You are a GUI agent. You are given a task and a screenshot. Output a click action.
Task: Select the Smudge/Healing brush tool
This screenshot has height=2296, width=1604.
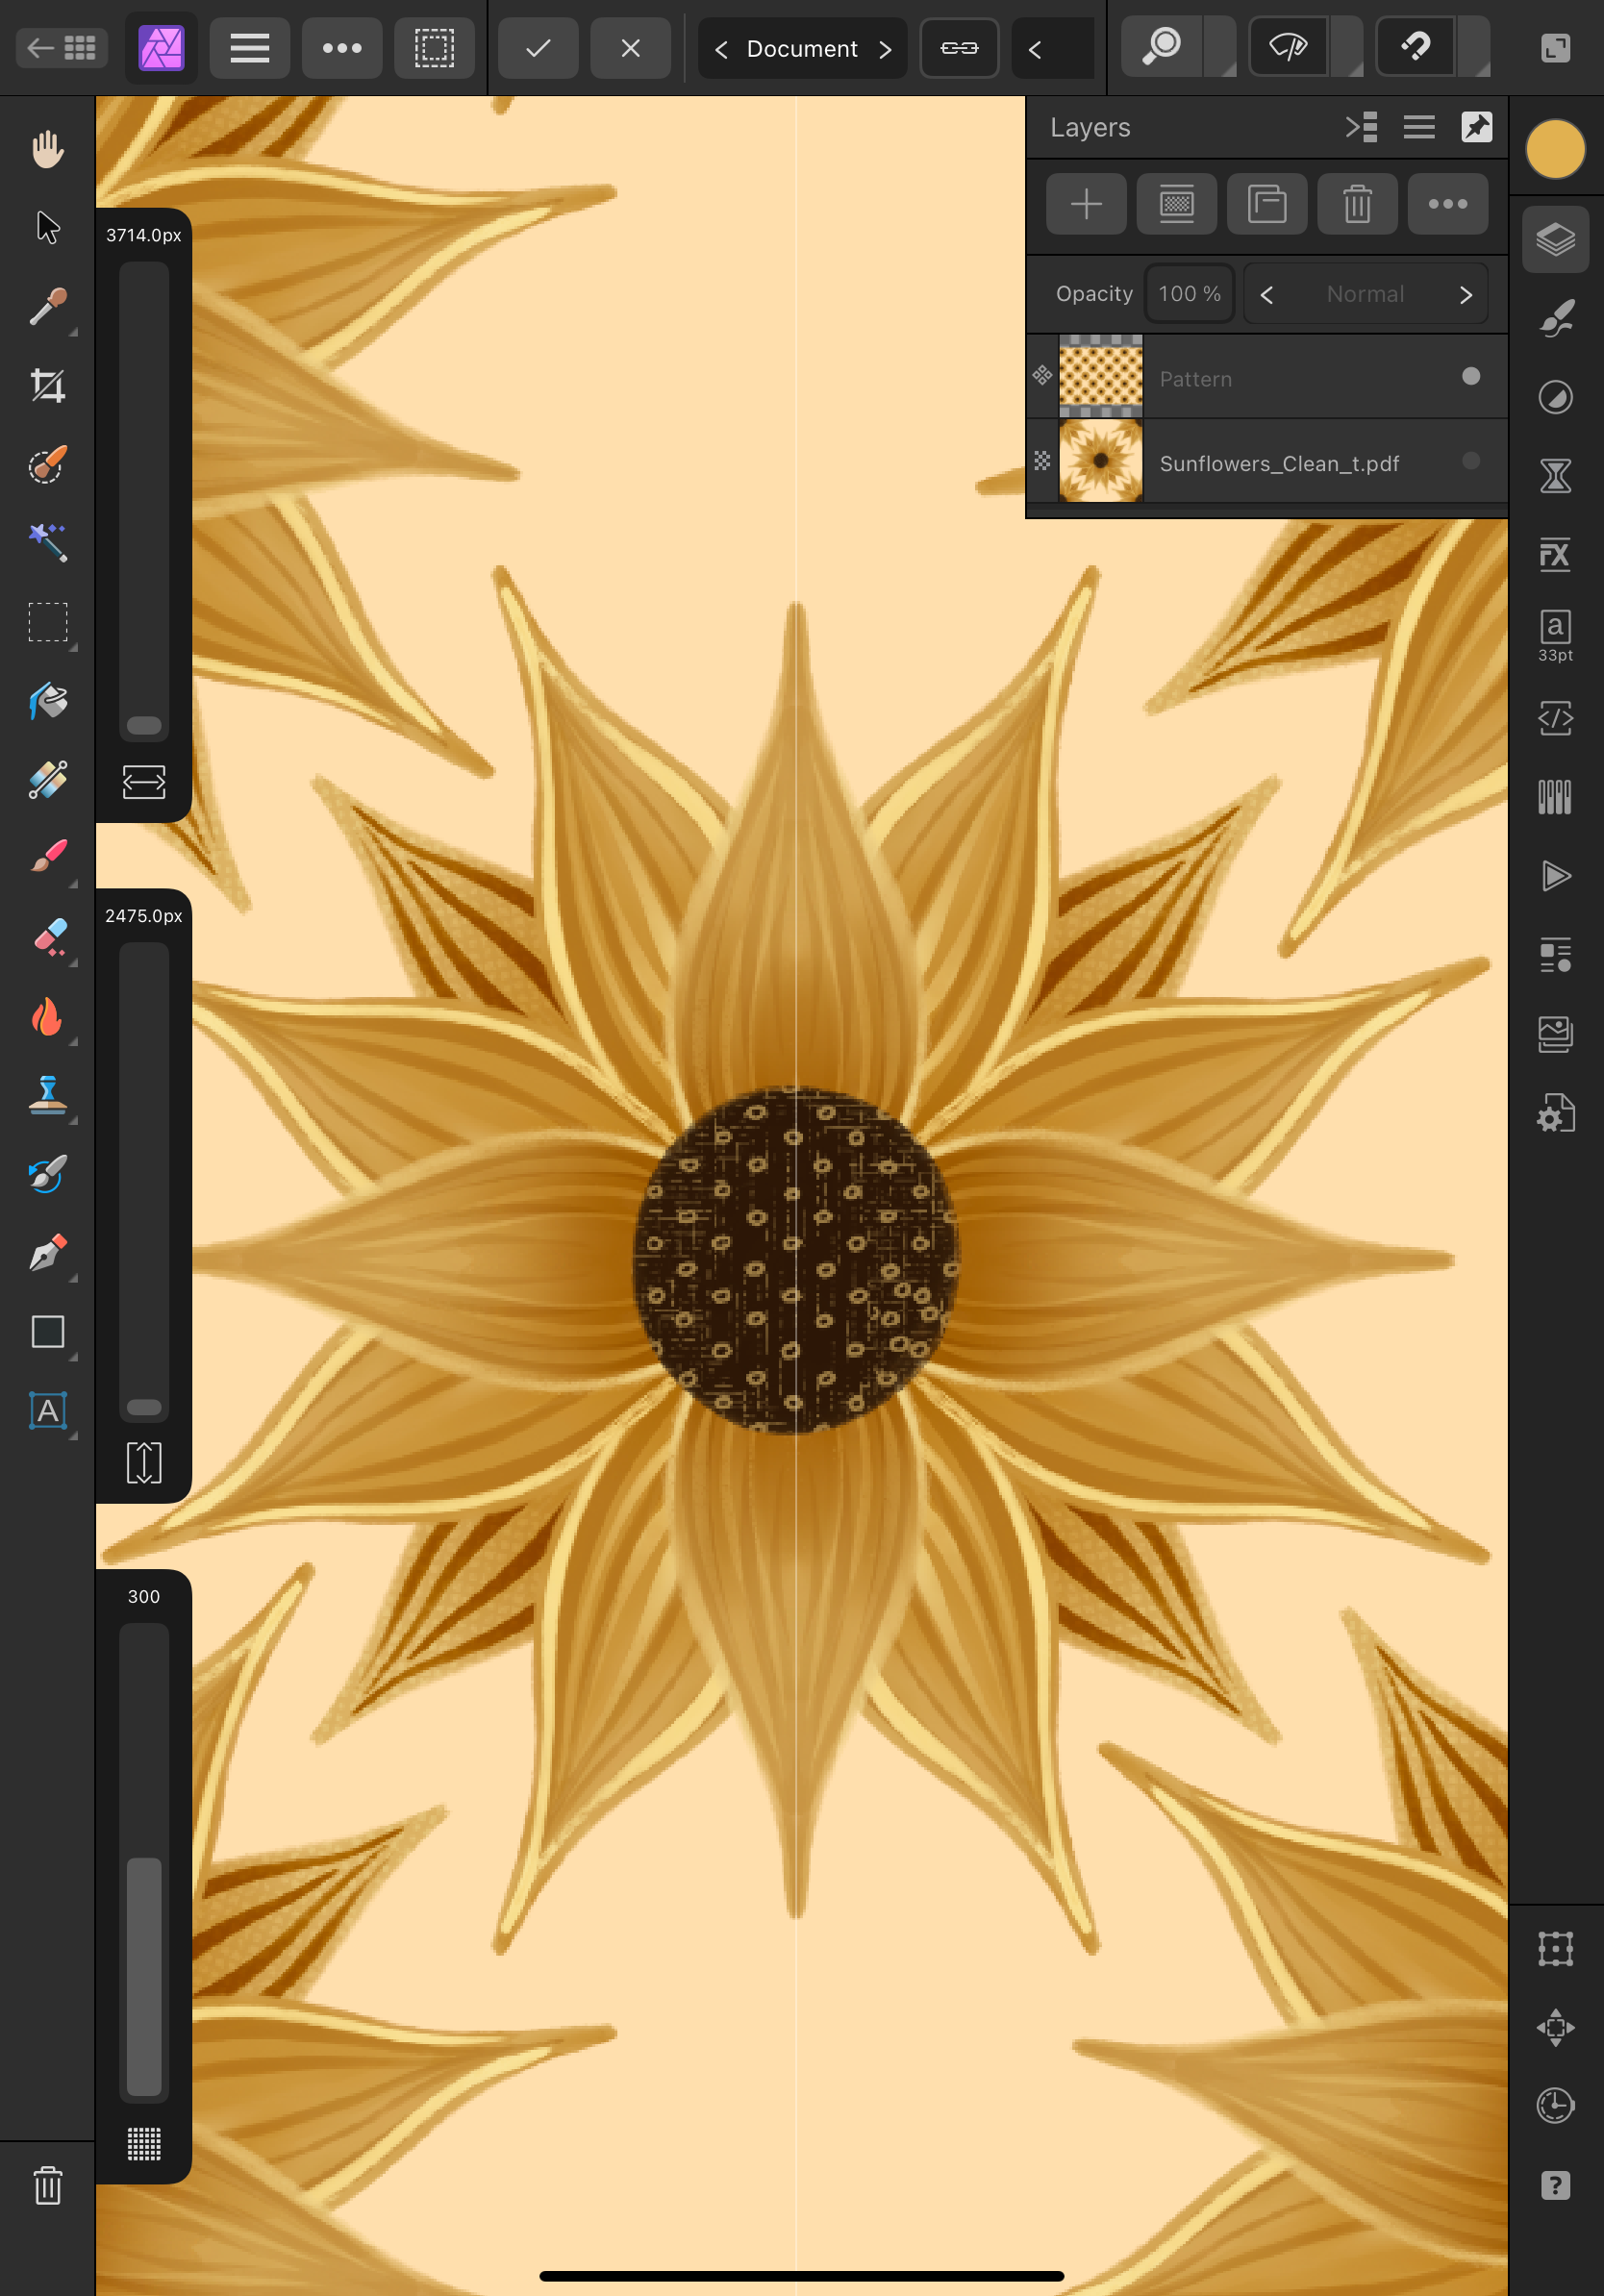47,1174
